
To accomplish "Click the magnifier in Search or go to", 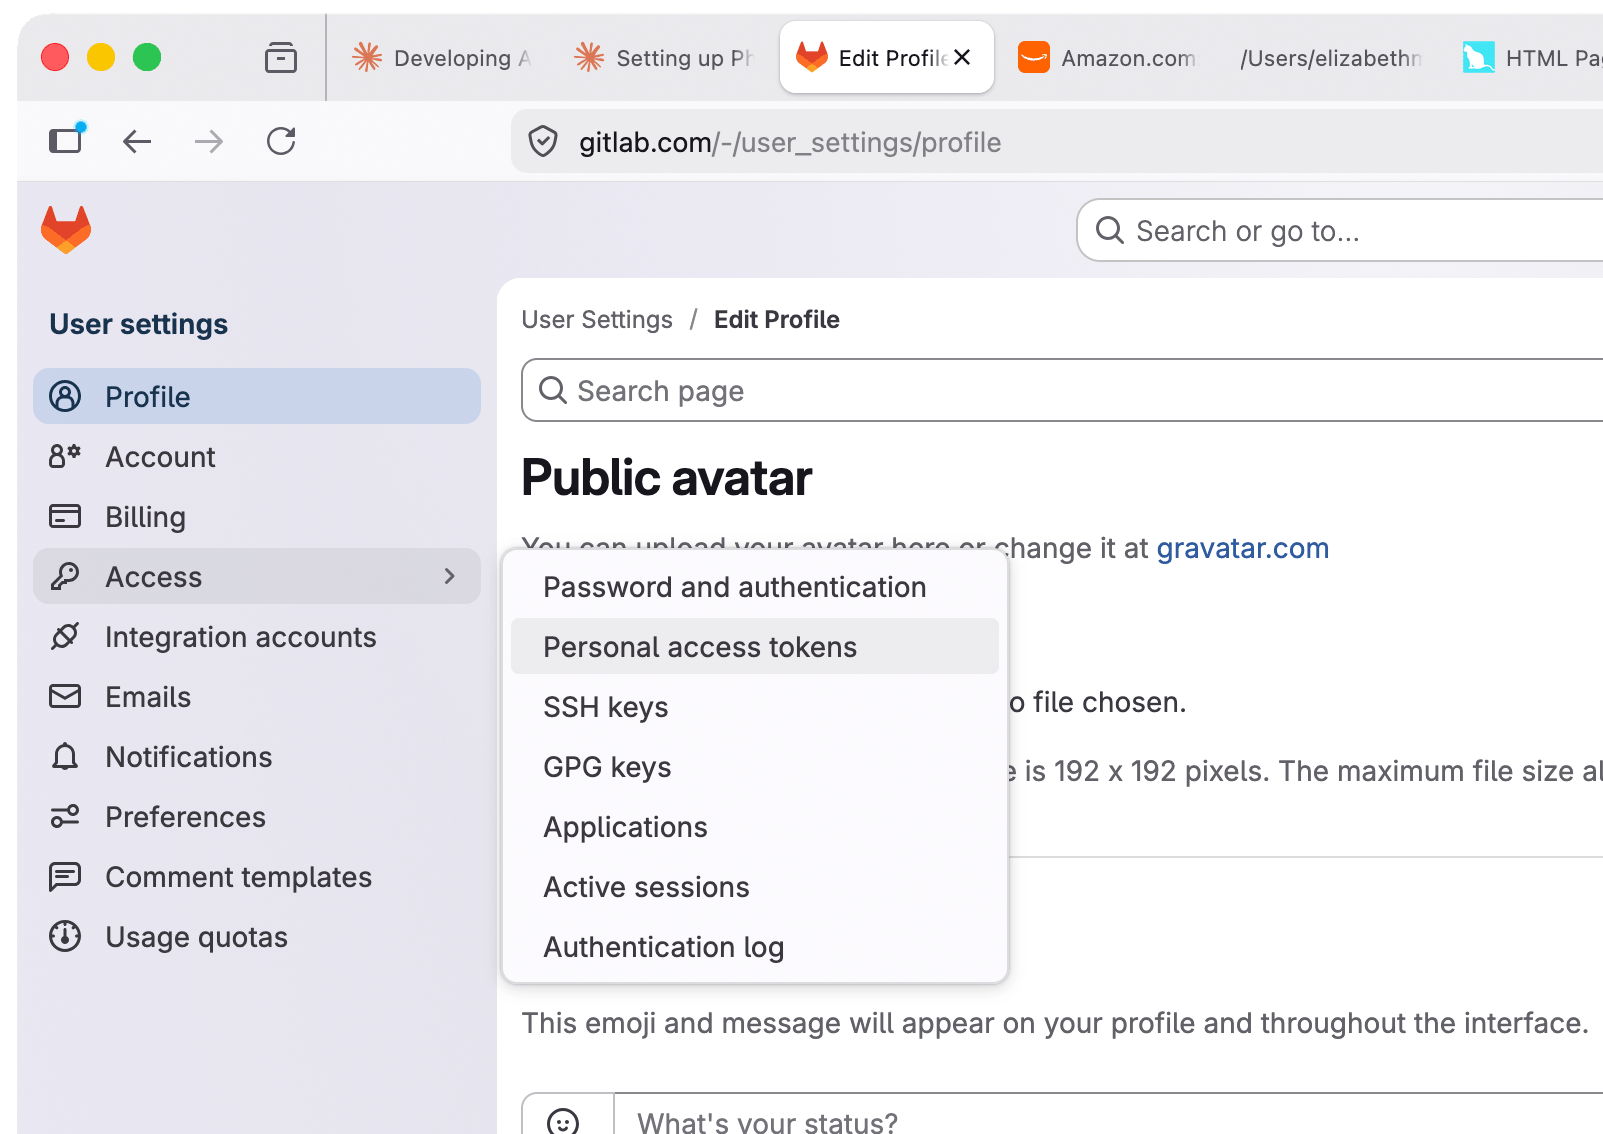I will pos(1110,230).
